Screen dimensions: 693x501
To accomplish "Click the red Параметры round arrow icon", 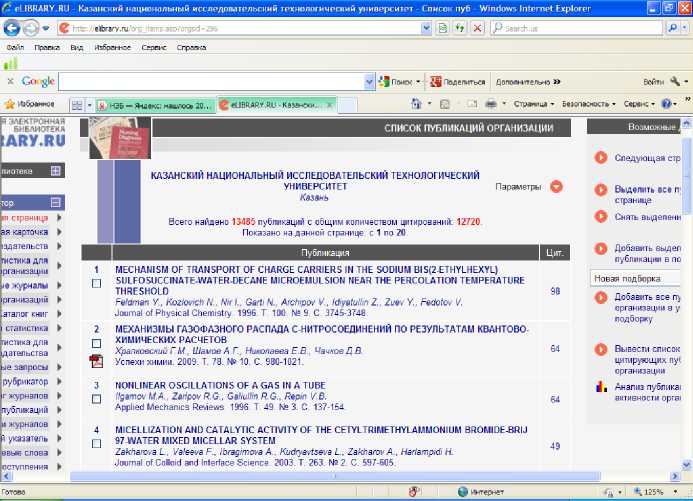I will (556, 187).
